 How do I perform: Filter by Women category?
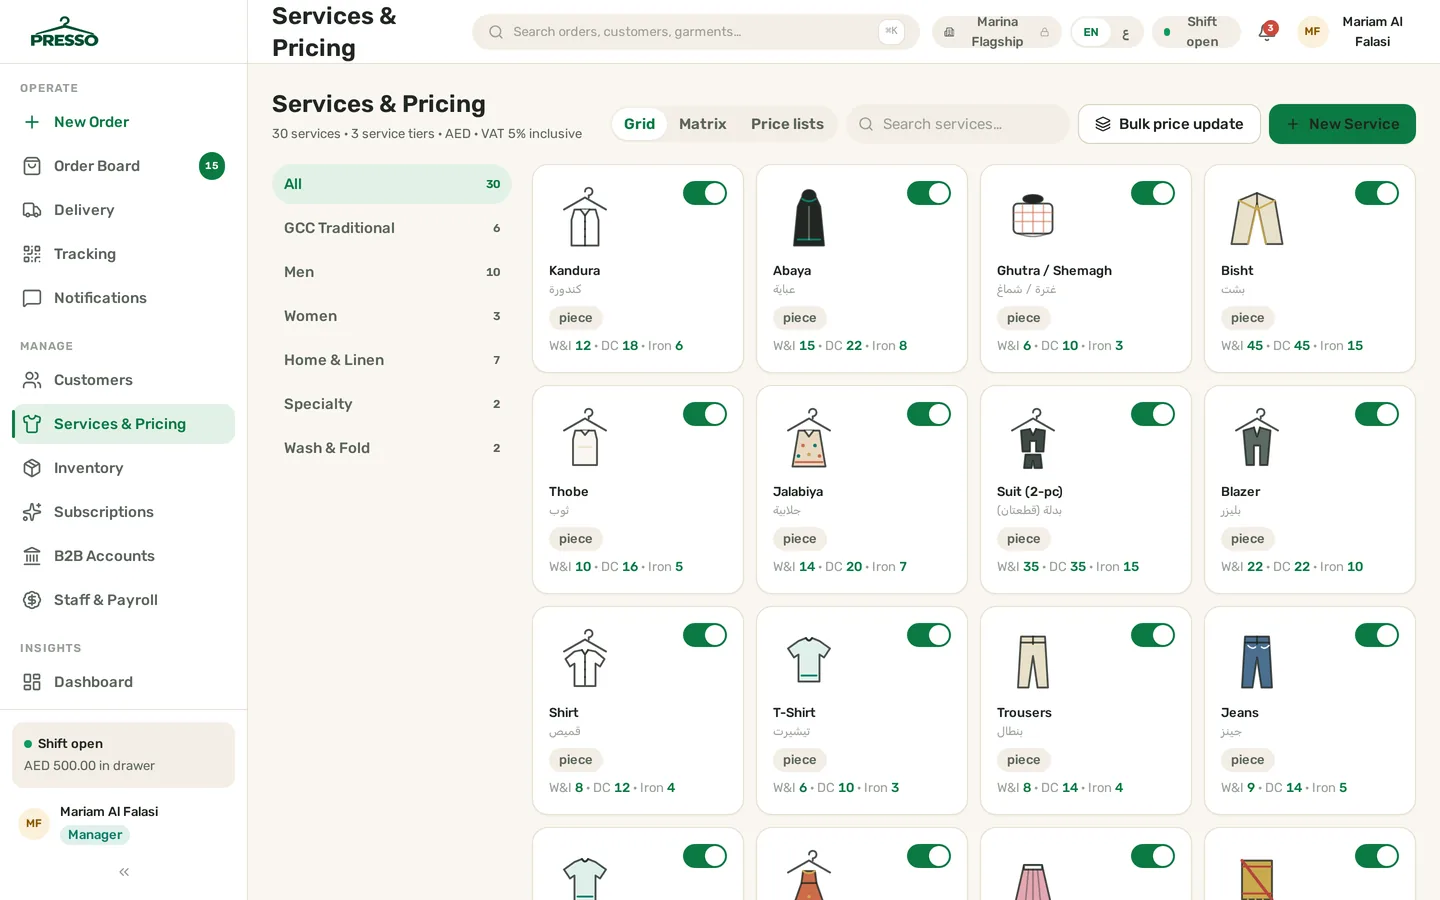click(392, 316)
